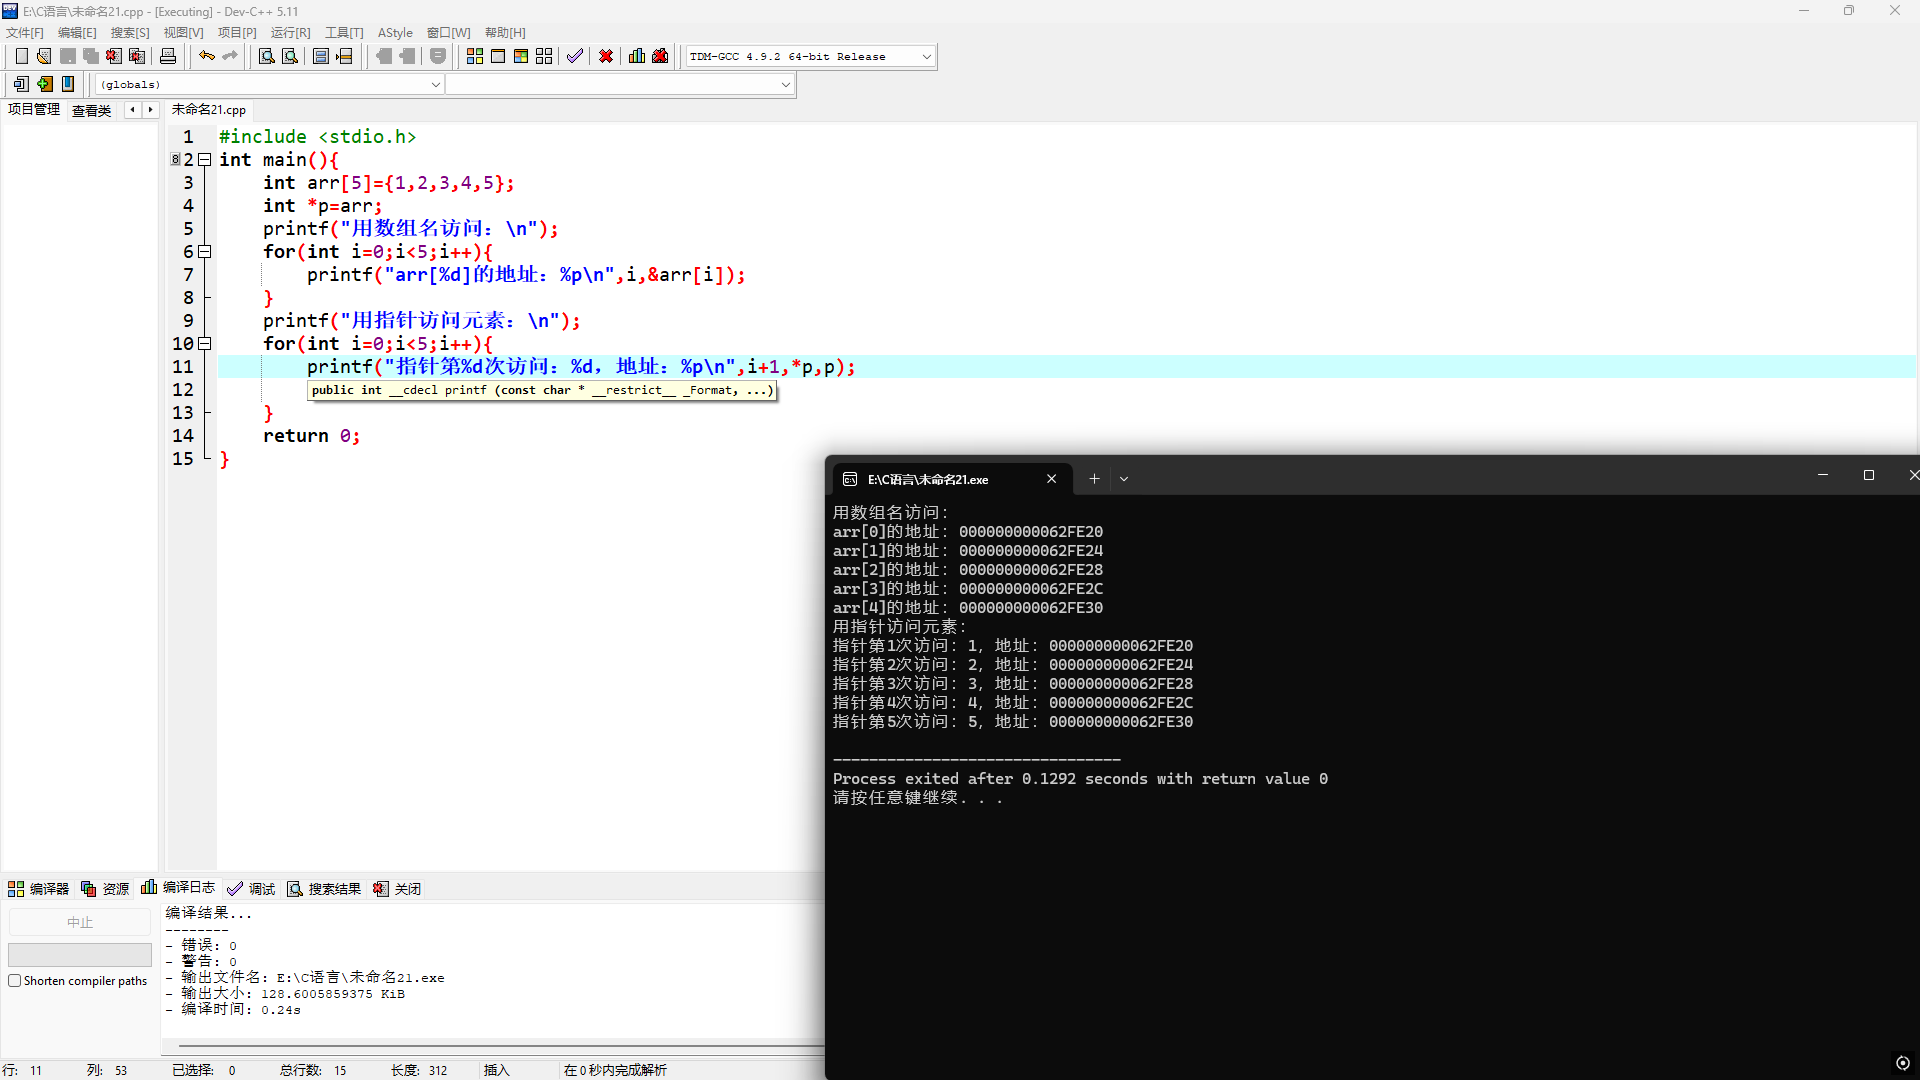The height and width of the screenshot is (1080, 1920).
Task: Switch to the 编译日志 tab
Action: point(179,888)
